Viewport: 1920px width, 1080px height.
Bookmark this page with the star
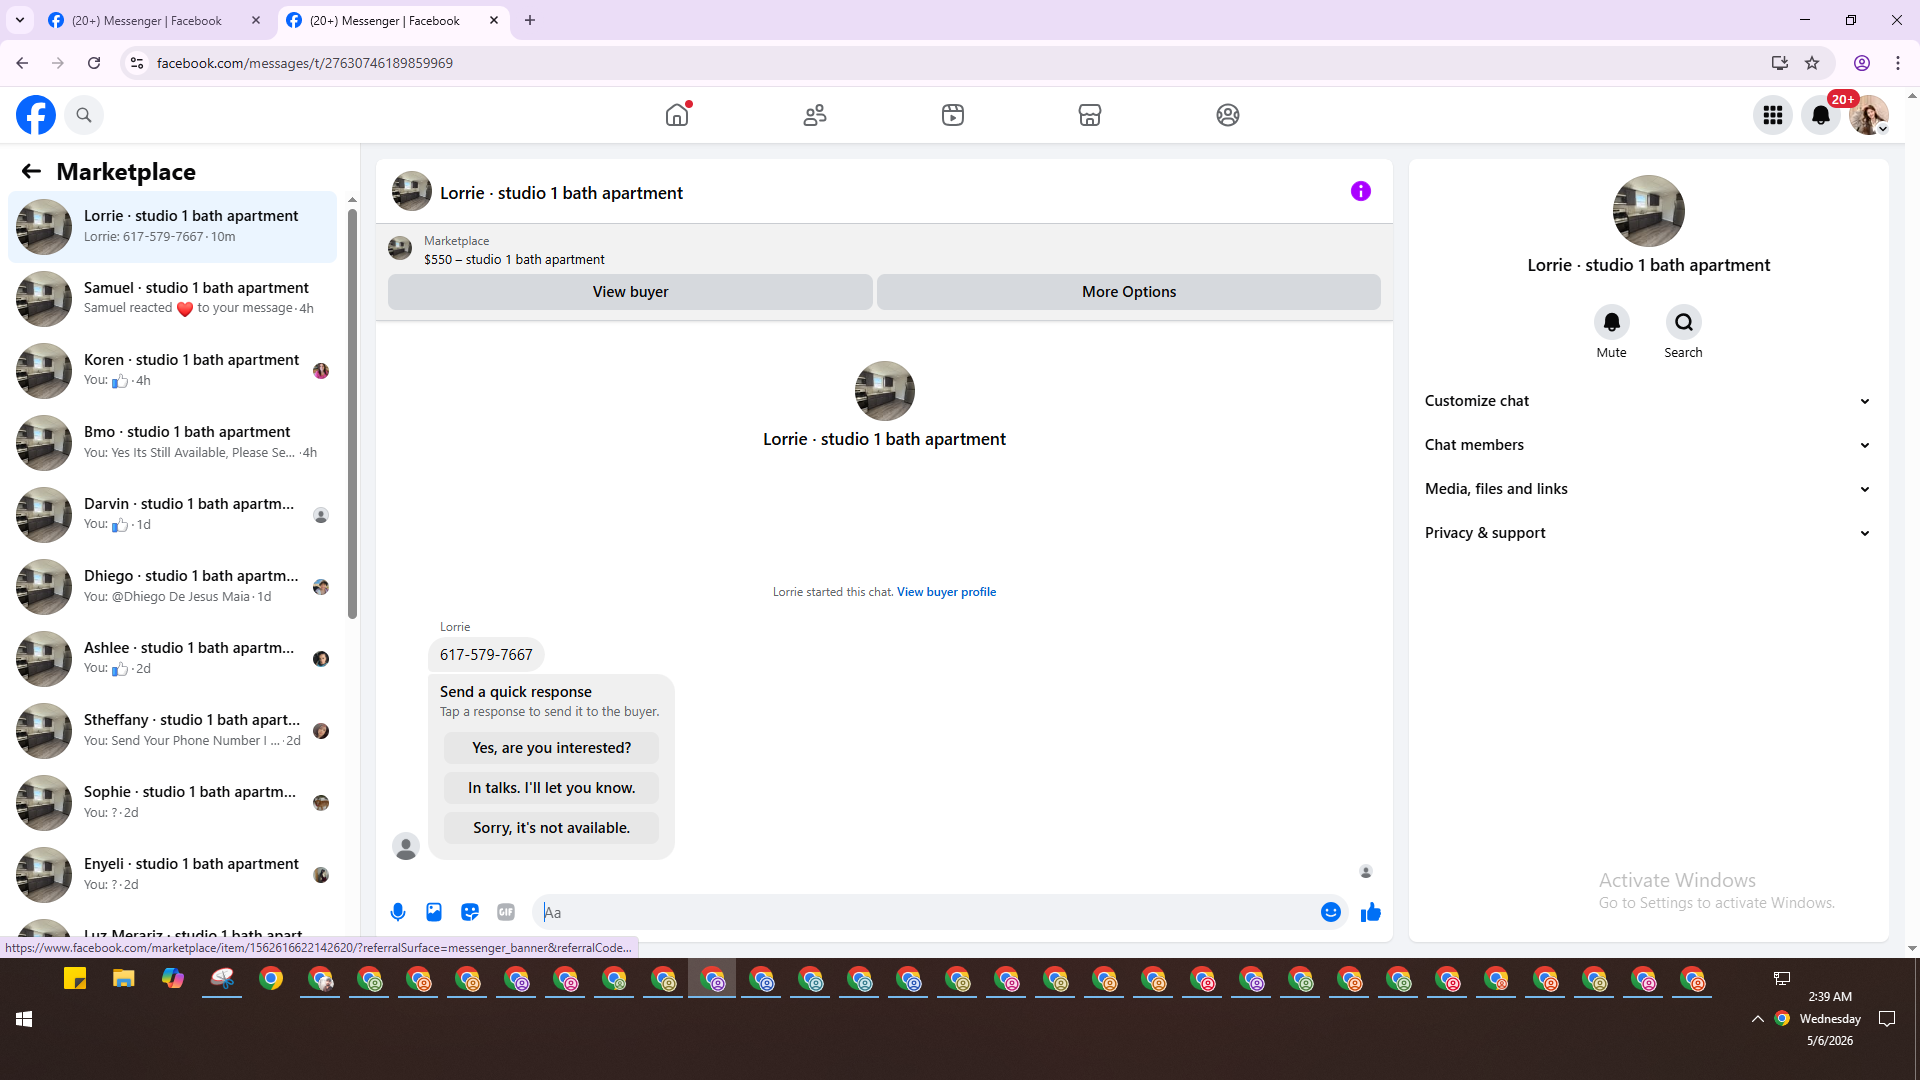tap(1812, 63)
